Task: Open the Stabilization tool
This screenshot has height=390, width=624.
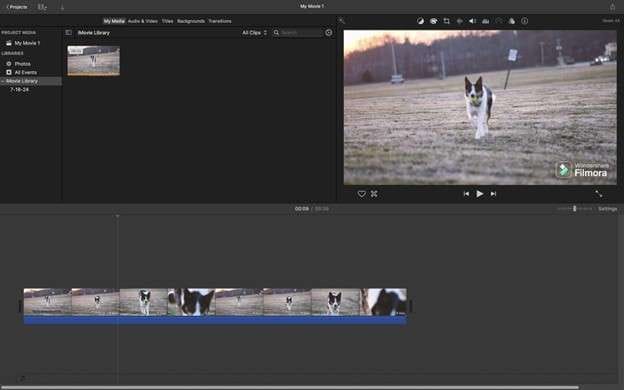Action: [460, 21]
